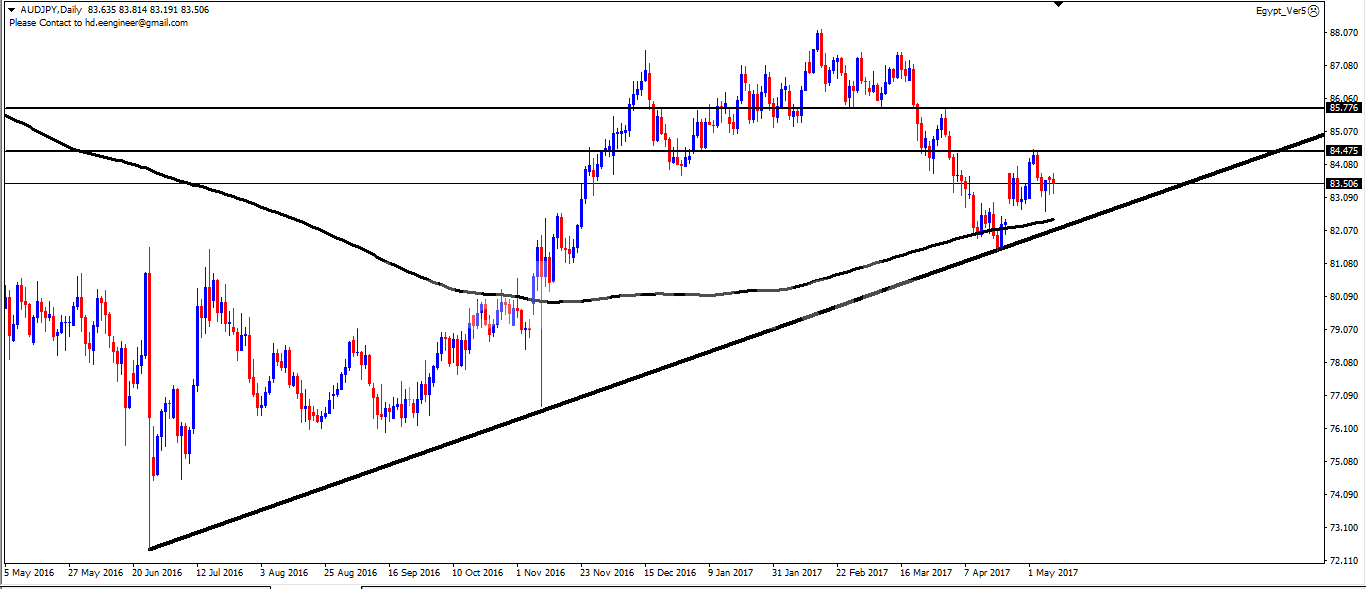Click the 1 May 2017 date label
This screenshot has width=1366, height=589.
(x=1053, y=574)
